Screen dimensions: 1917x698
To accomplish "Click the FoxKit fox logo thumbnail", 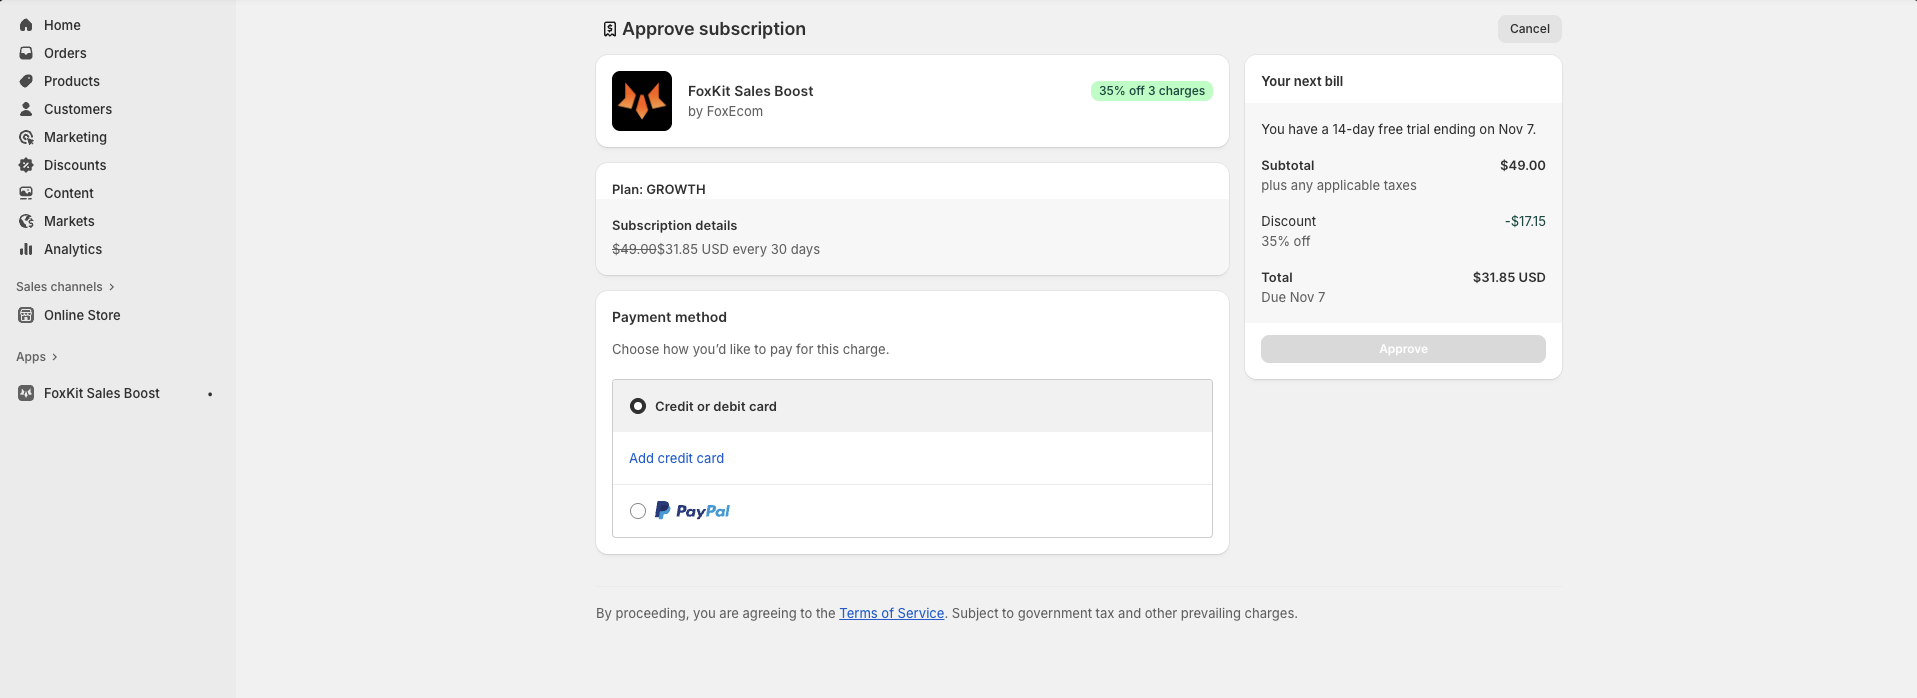I will (x=642, y=101).
